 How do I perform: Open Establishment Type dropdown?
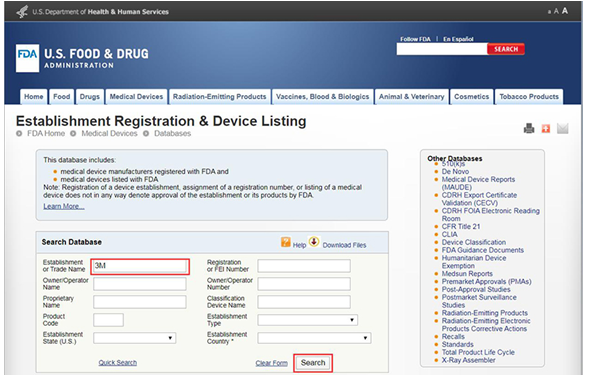(x=308, y=320)
